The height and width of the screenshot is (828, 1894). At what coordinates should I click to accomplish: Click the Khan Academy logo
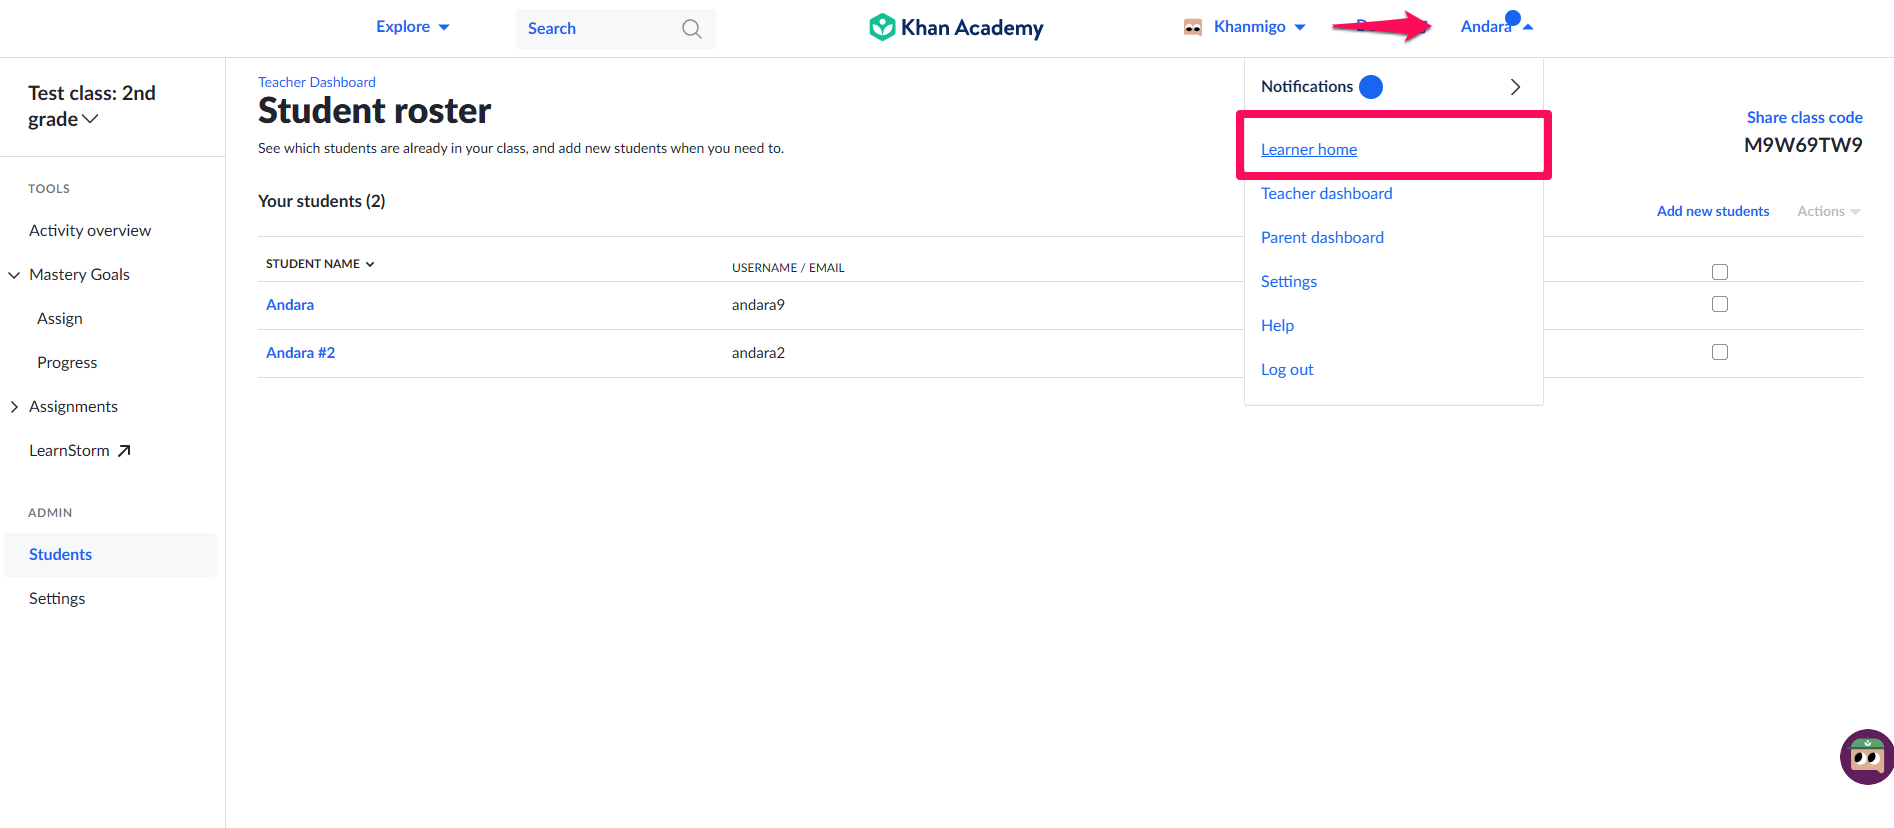(956, 27)
